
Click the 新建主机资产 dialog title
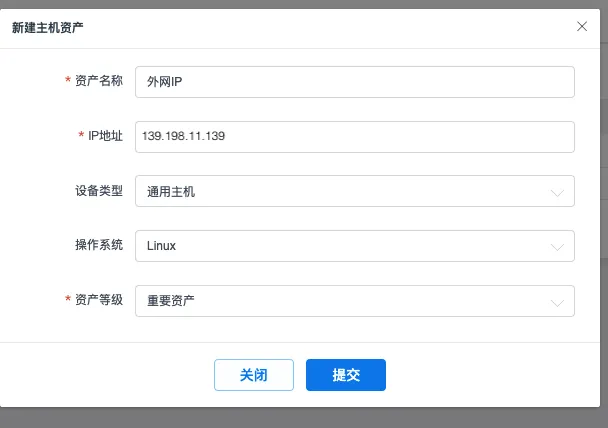[47, 27]
